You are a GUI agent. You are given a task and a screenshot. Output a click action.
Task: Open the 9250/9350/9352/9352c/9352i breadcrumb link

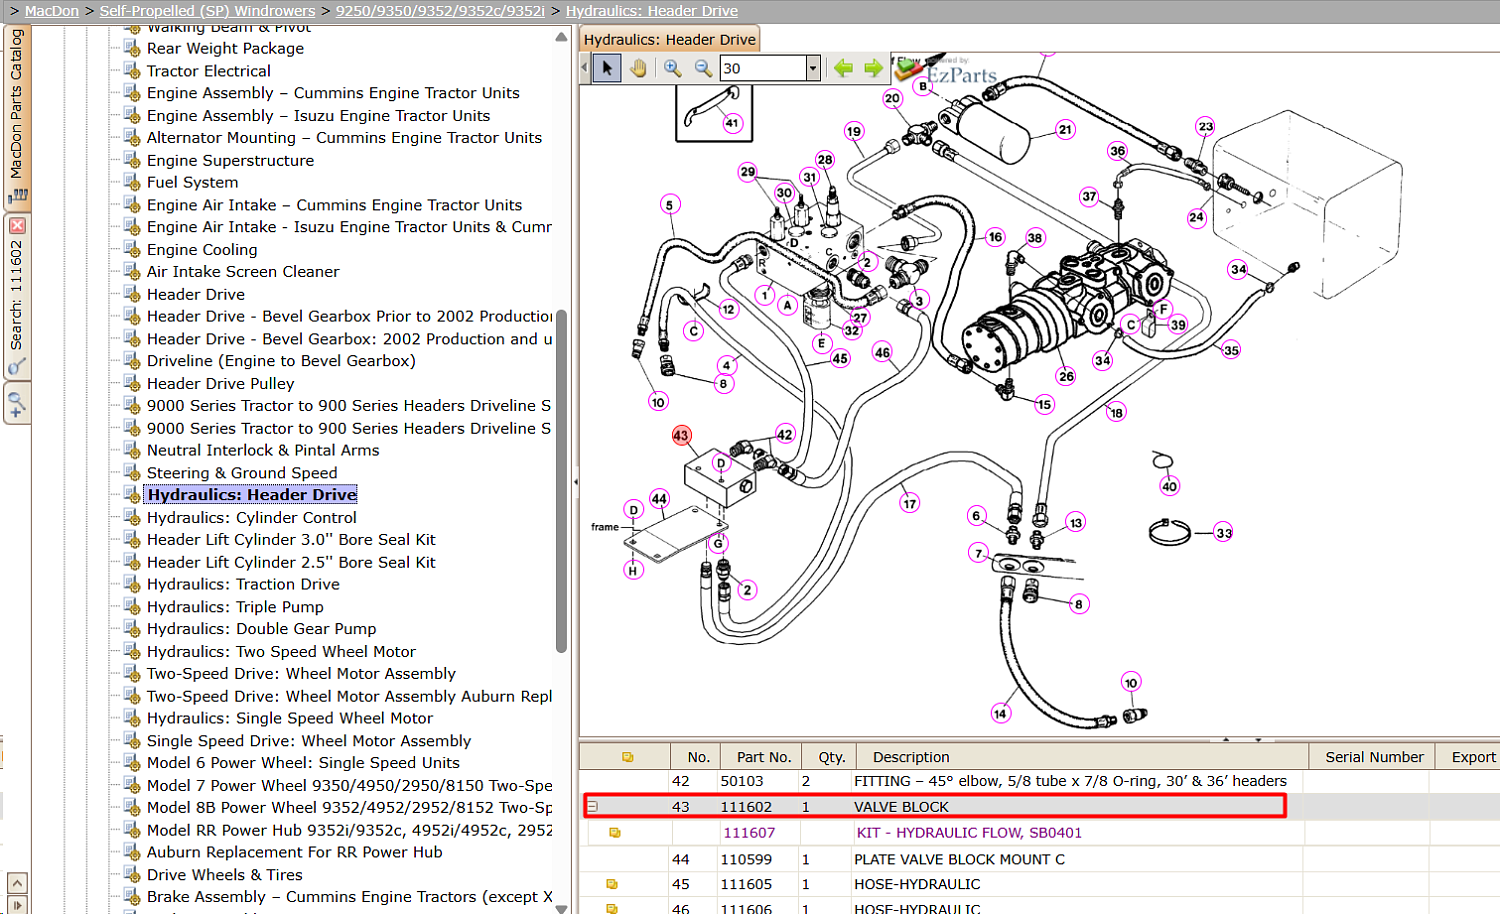tap(440, 11)
